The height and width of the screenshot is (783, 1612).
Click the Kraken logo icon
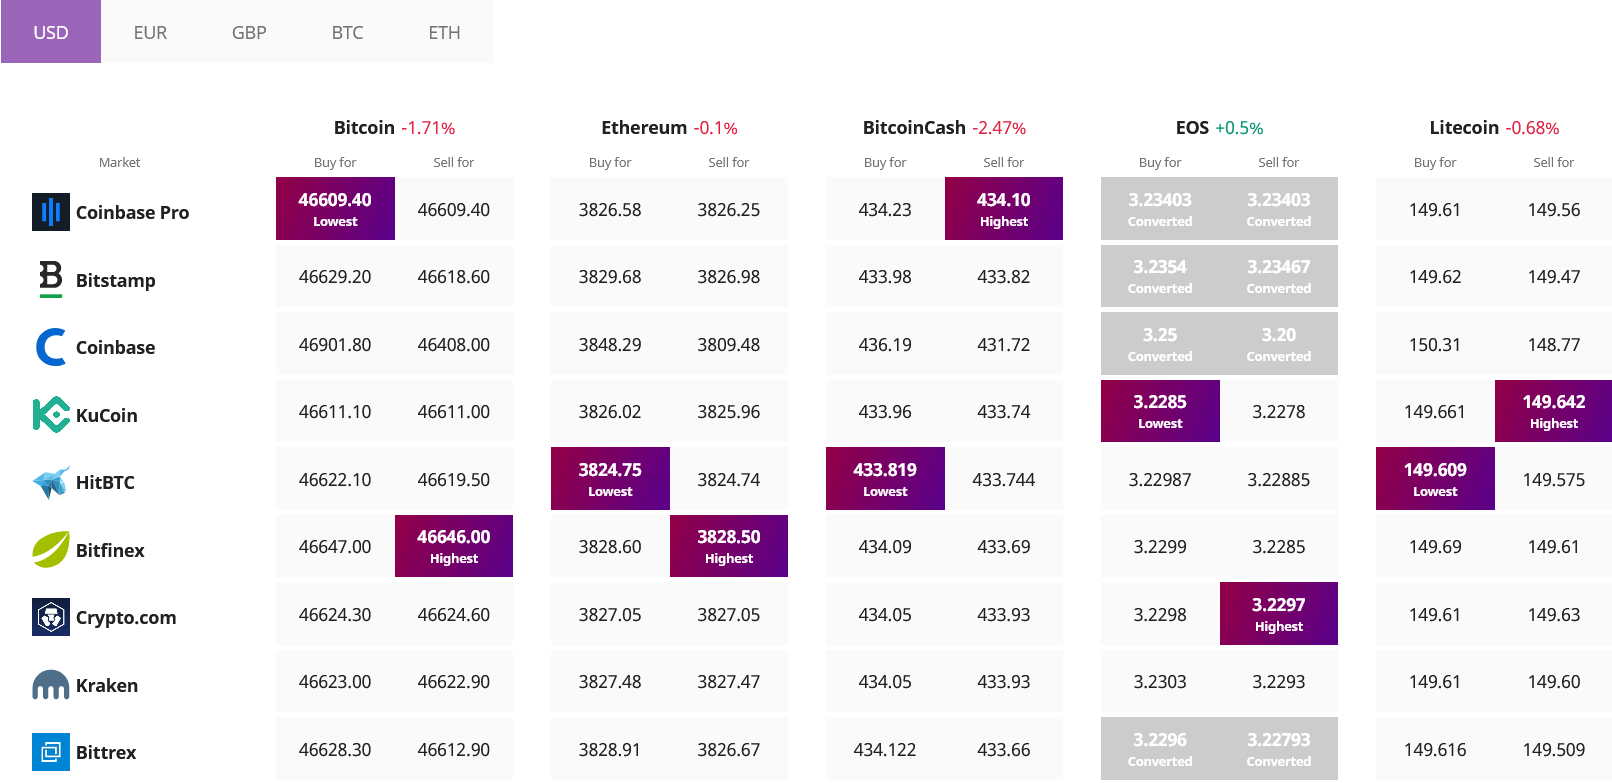click(51, 685)
